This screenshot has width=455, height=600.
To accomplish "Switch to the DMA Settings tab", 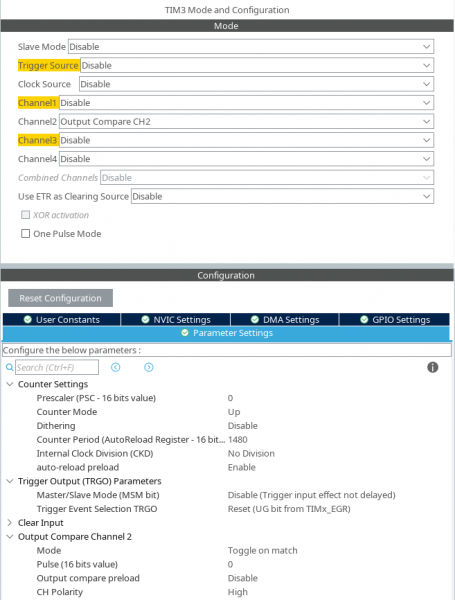I will [285, 320].
